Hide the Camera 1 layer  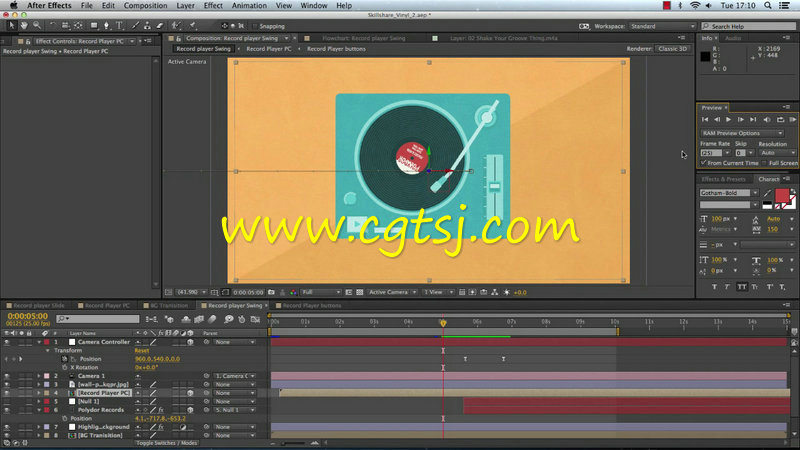tap(7, 376)
